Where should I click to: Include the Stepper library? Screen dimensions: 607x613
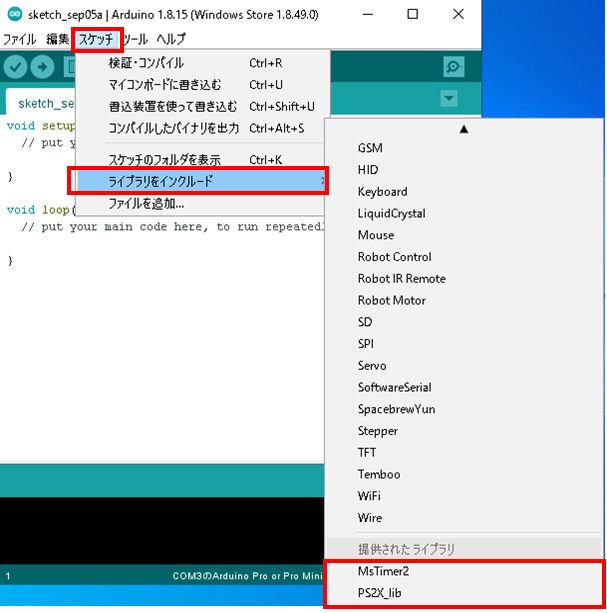point(464,431)
